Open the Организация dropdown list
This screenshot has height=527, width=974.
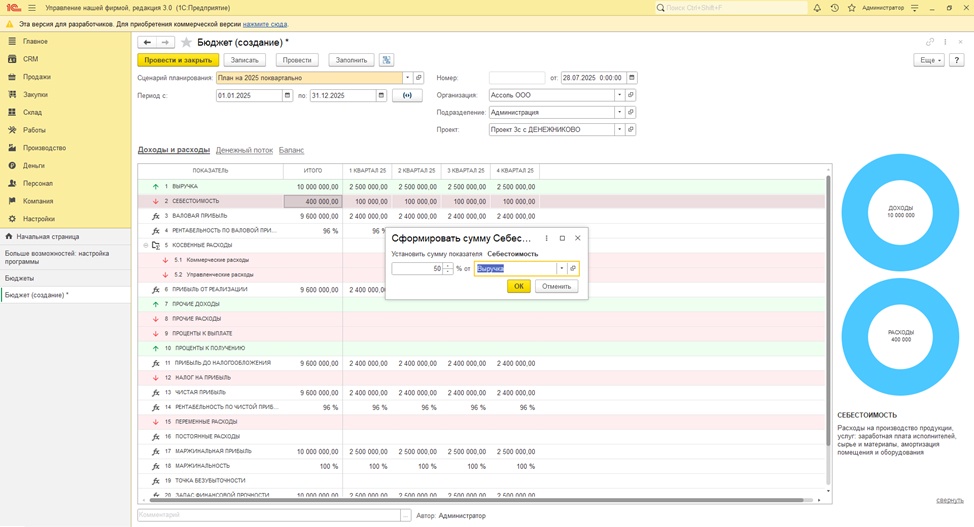click(619, 96)
